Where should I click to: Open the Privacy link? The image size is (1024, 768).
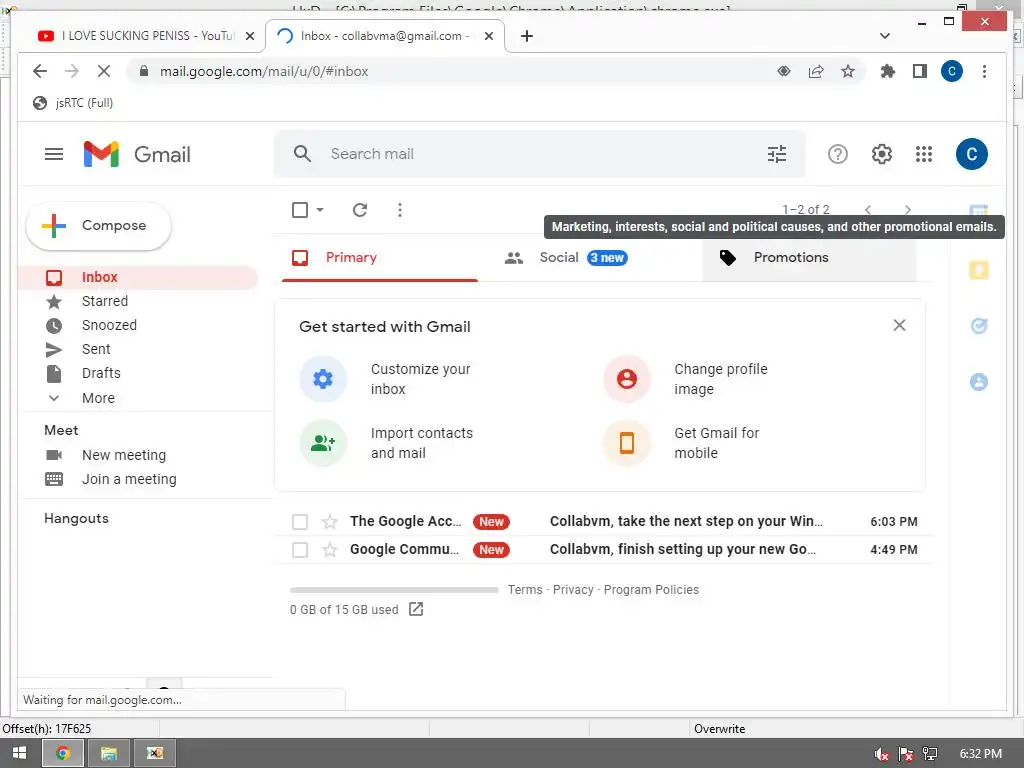[x=573, y=590]
